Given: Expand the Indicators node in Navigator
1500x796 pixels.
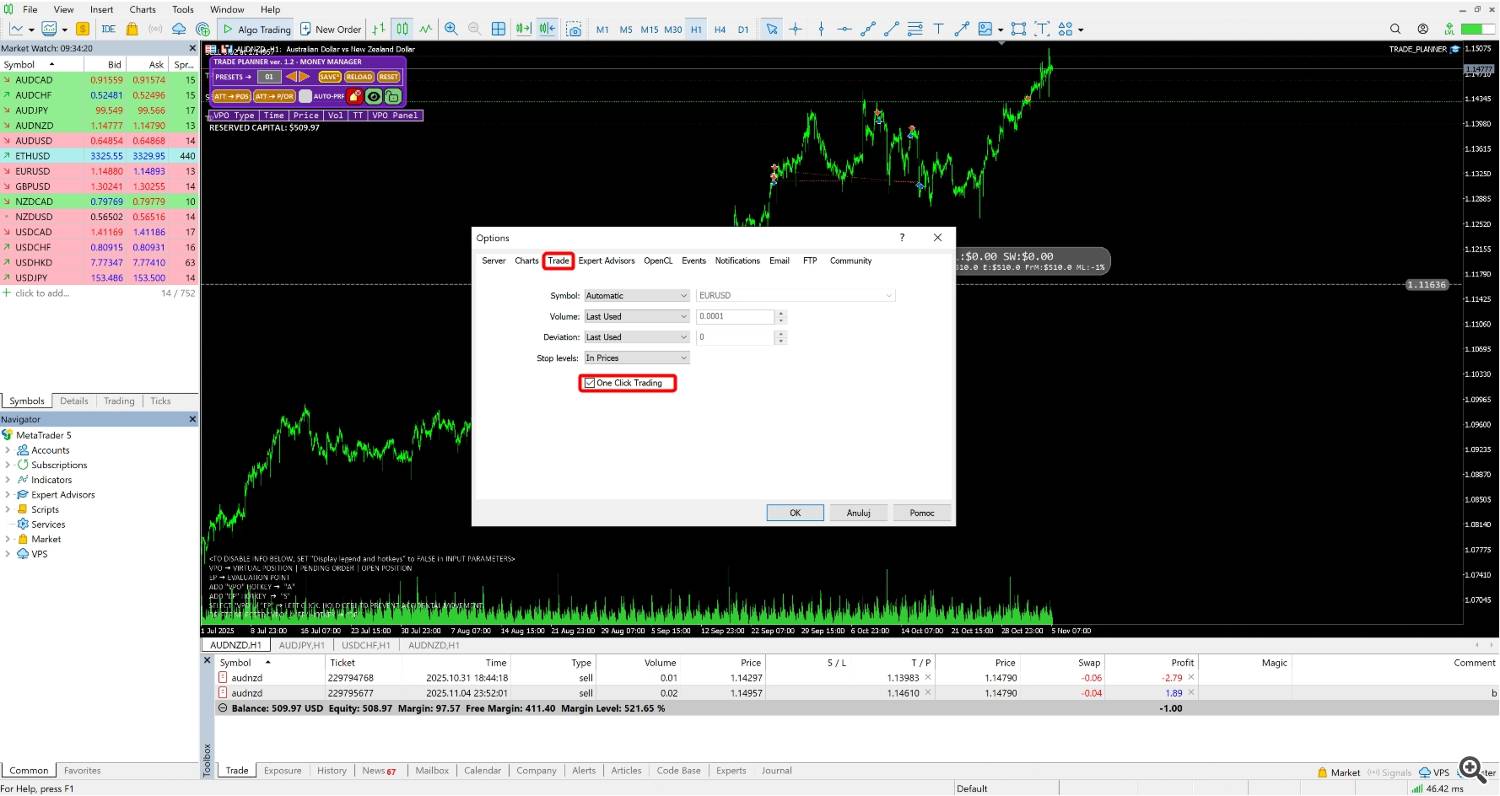Looking at the screenshot, I should click(8, 480).
